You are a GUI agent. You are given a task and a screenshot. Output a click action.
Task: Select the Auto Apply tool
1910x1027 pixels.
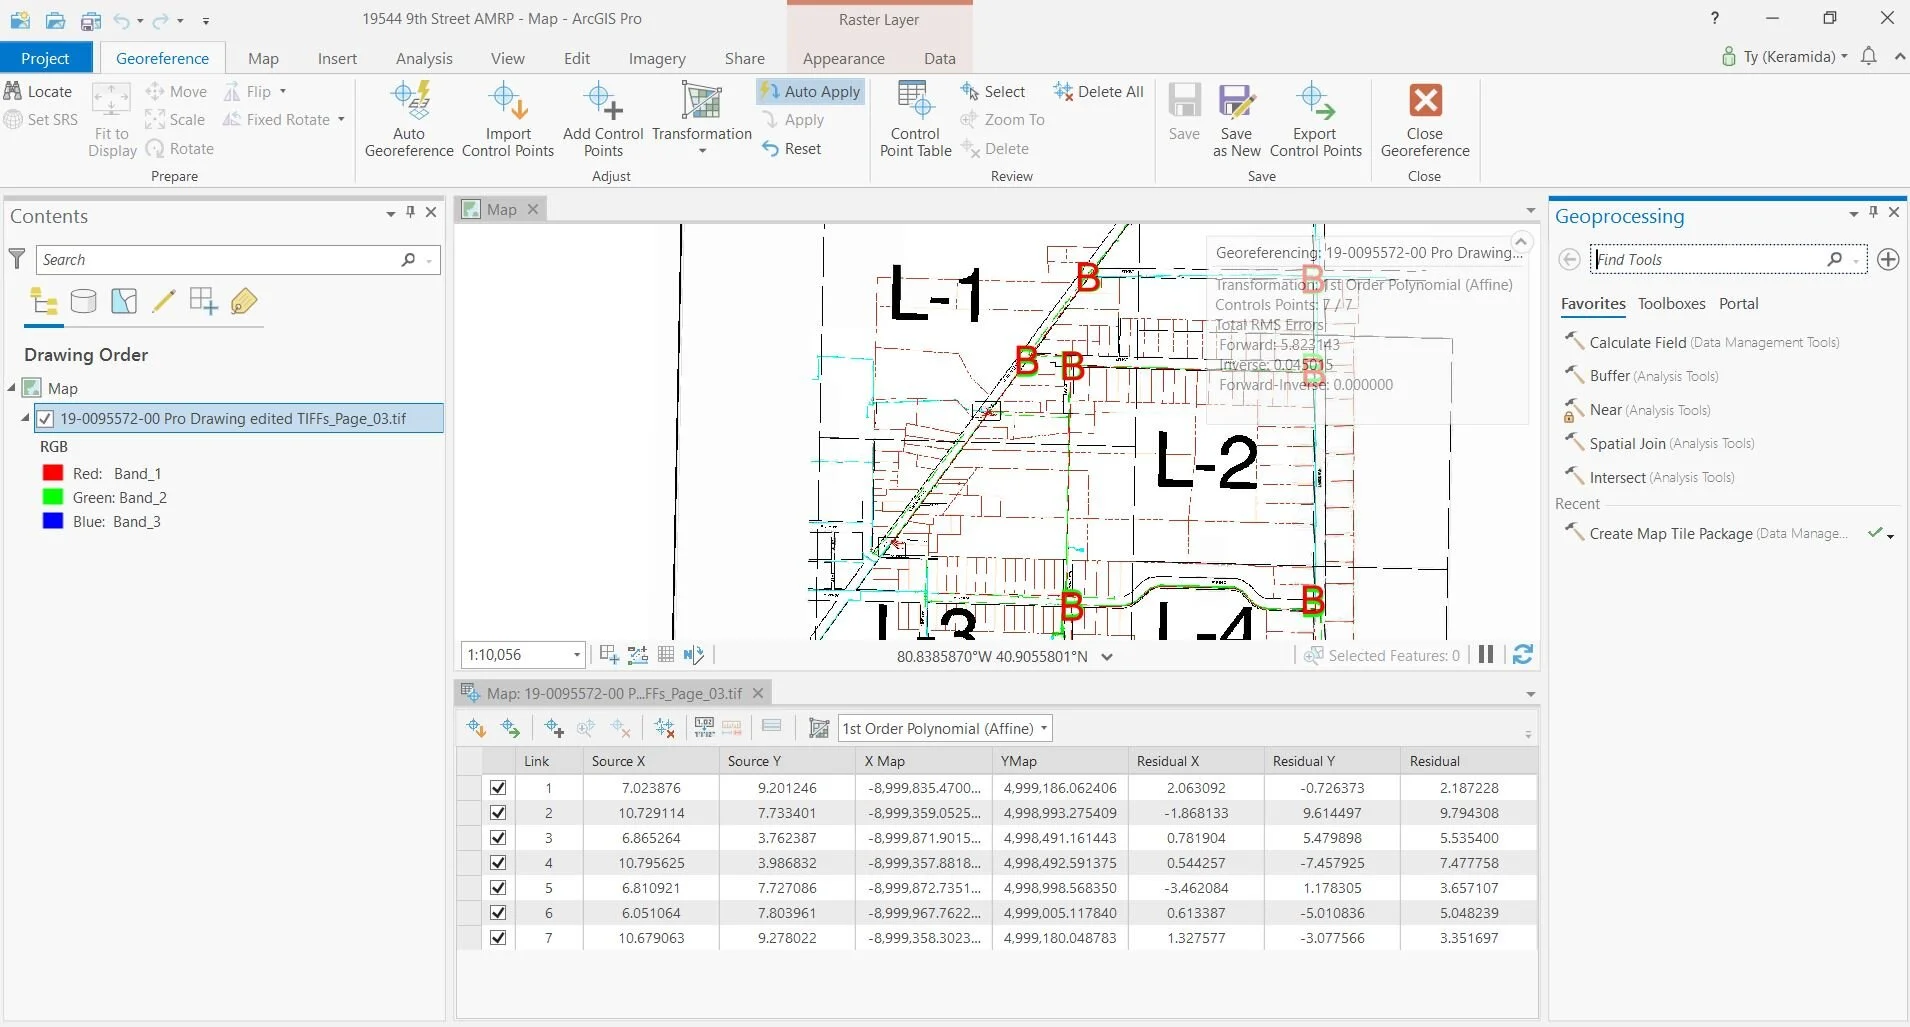point(810,91)
